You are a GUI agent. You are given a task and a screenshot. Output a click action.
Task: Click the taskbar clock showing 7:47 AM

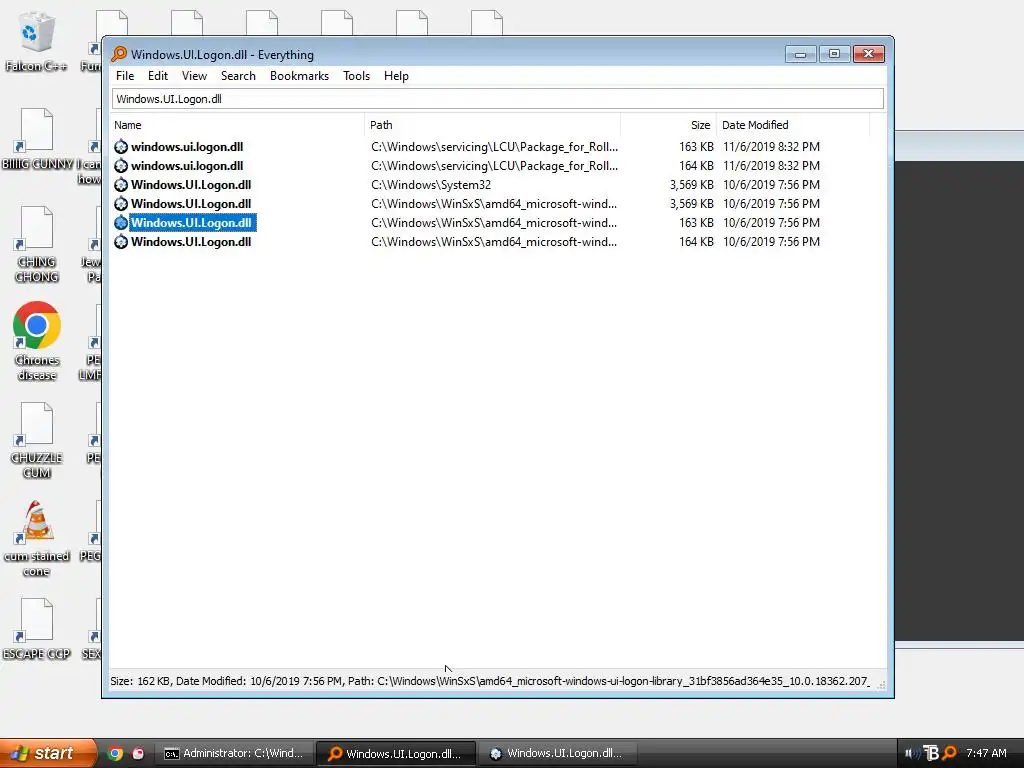click(986, 753)
